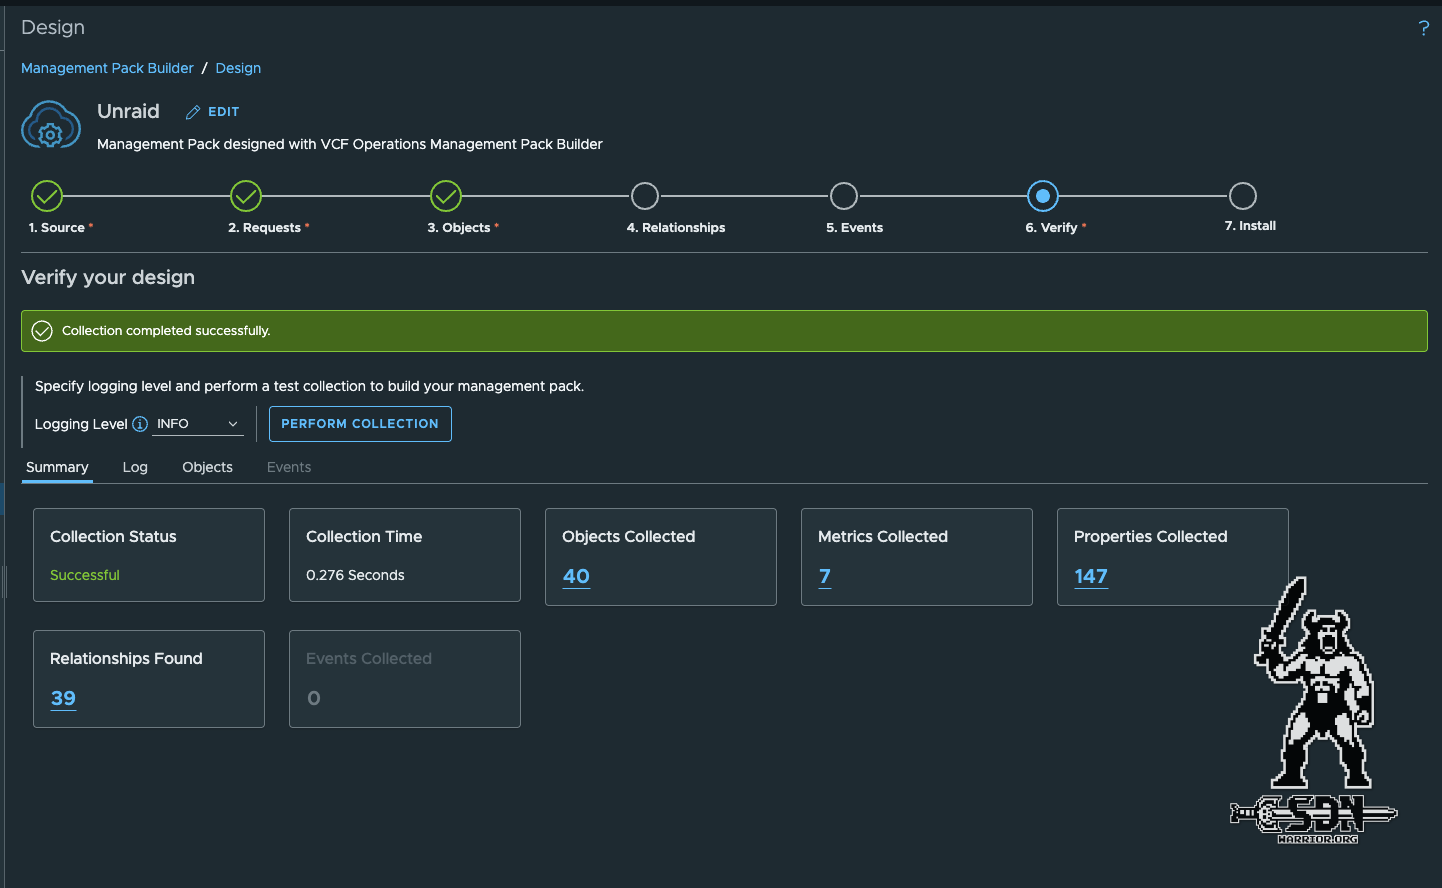Switch to the Objects tab
The image size is (1442, 888).
pyautogui.click(x=207, y=467)
